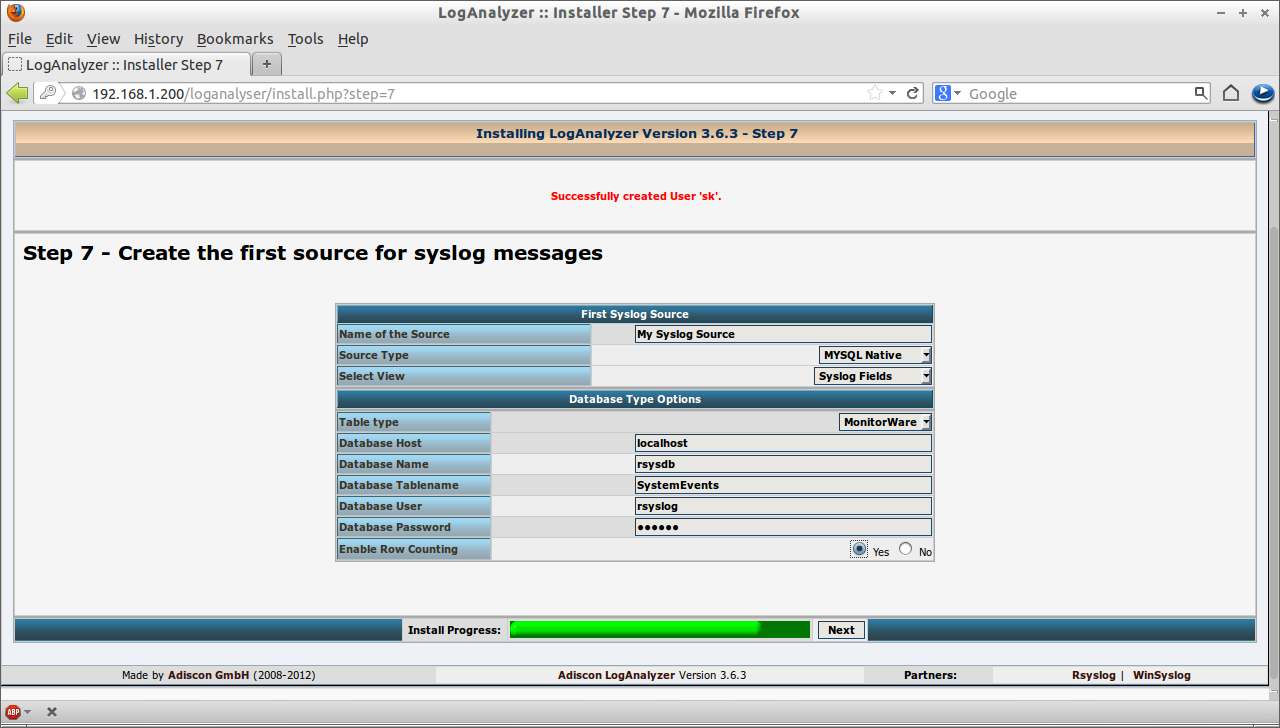
Task: Click the Database Host field
Action: coord(783,443)
